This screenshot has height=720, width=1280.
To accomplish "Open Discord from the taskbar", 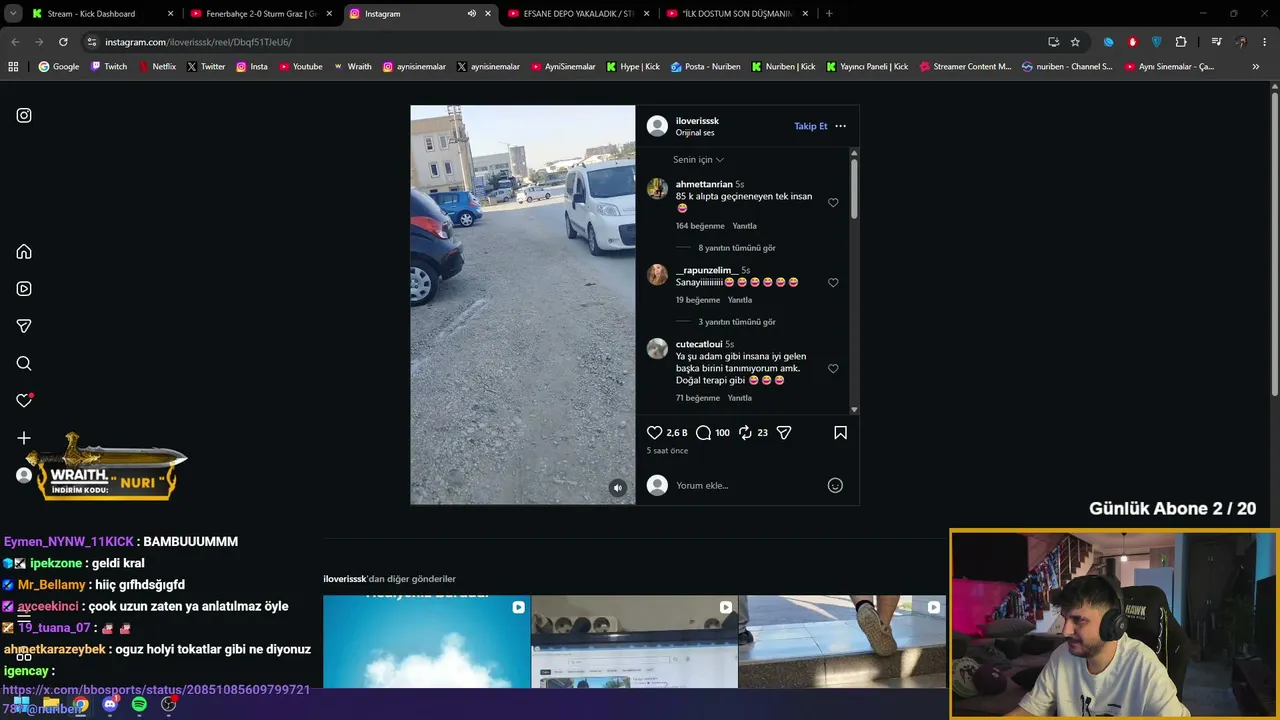I will (x=110, y=704).
